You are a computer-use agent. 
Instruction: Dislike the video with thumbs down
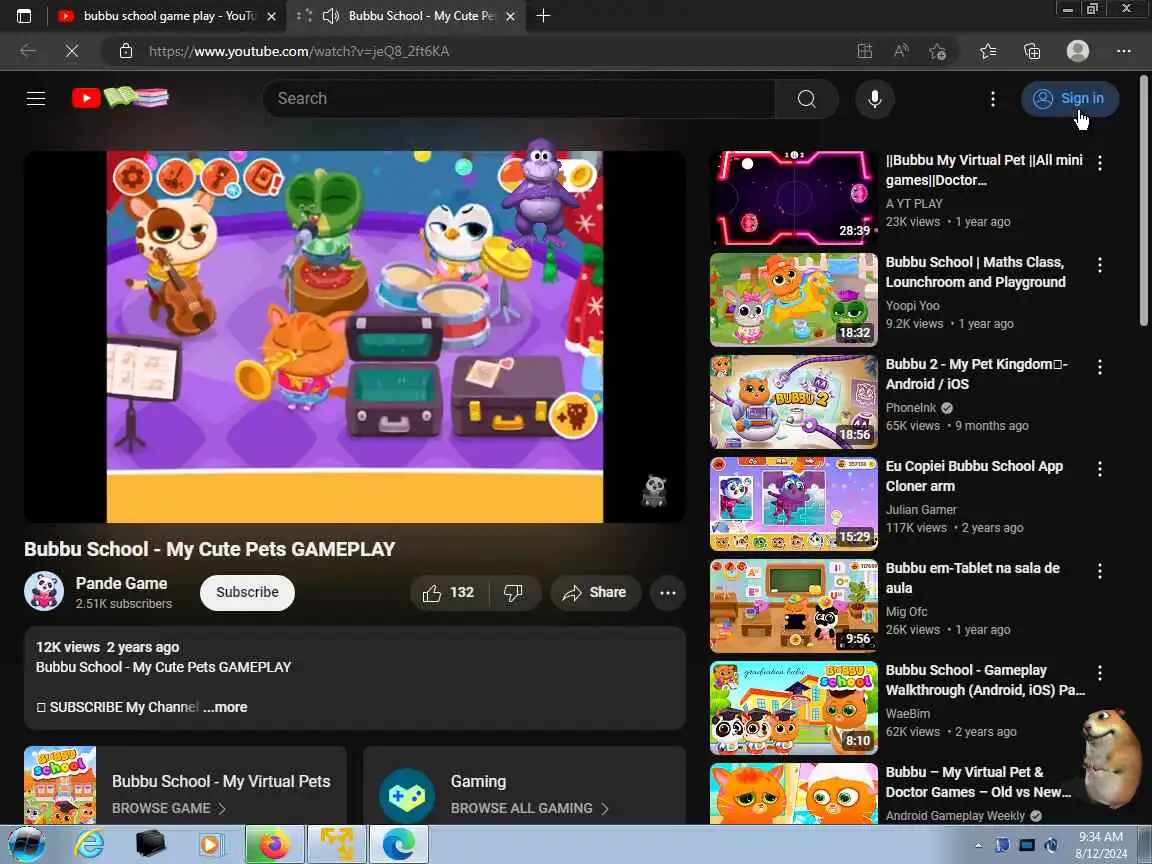(514, 593)
